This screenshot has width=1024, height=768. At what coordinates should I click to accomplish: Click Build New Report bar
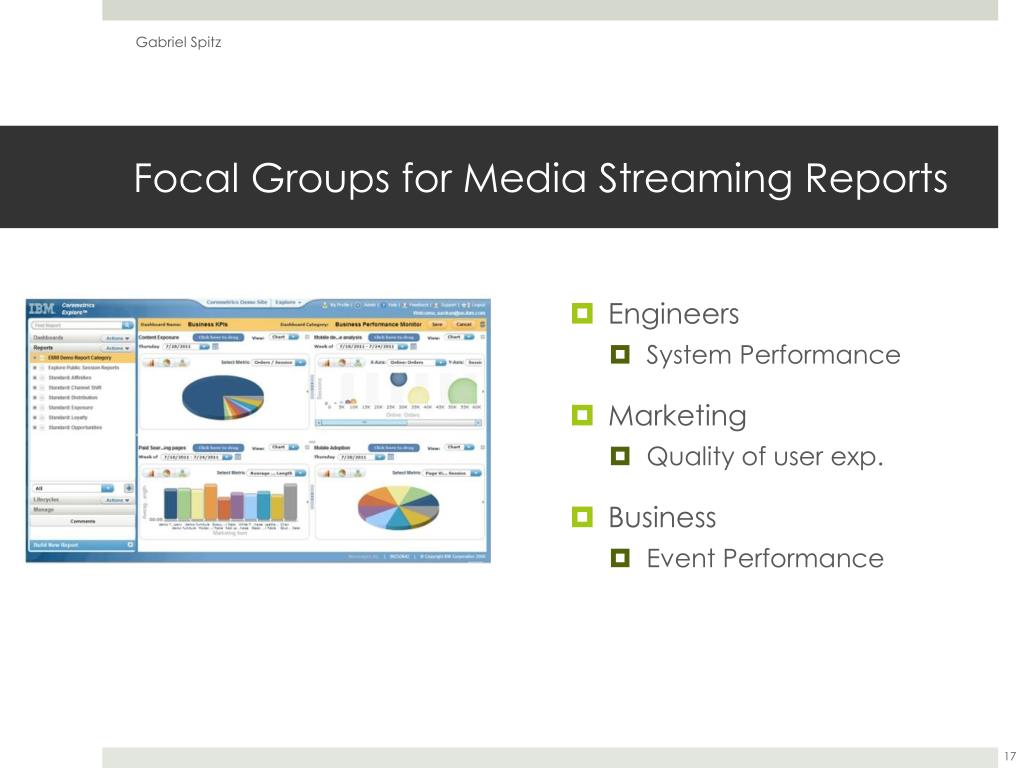(82, 544)
